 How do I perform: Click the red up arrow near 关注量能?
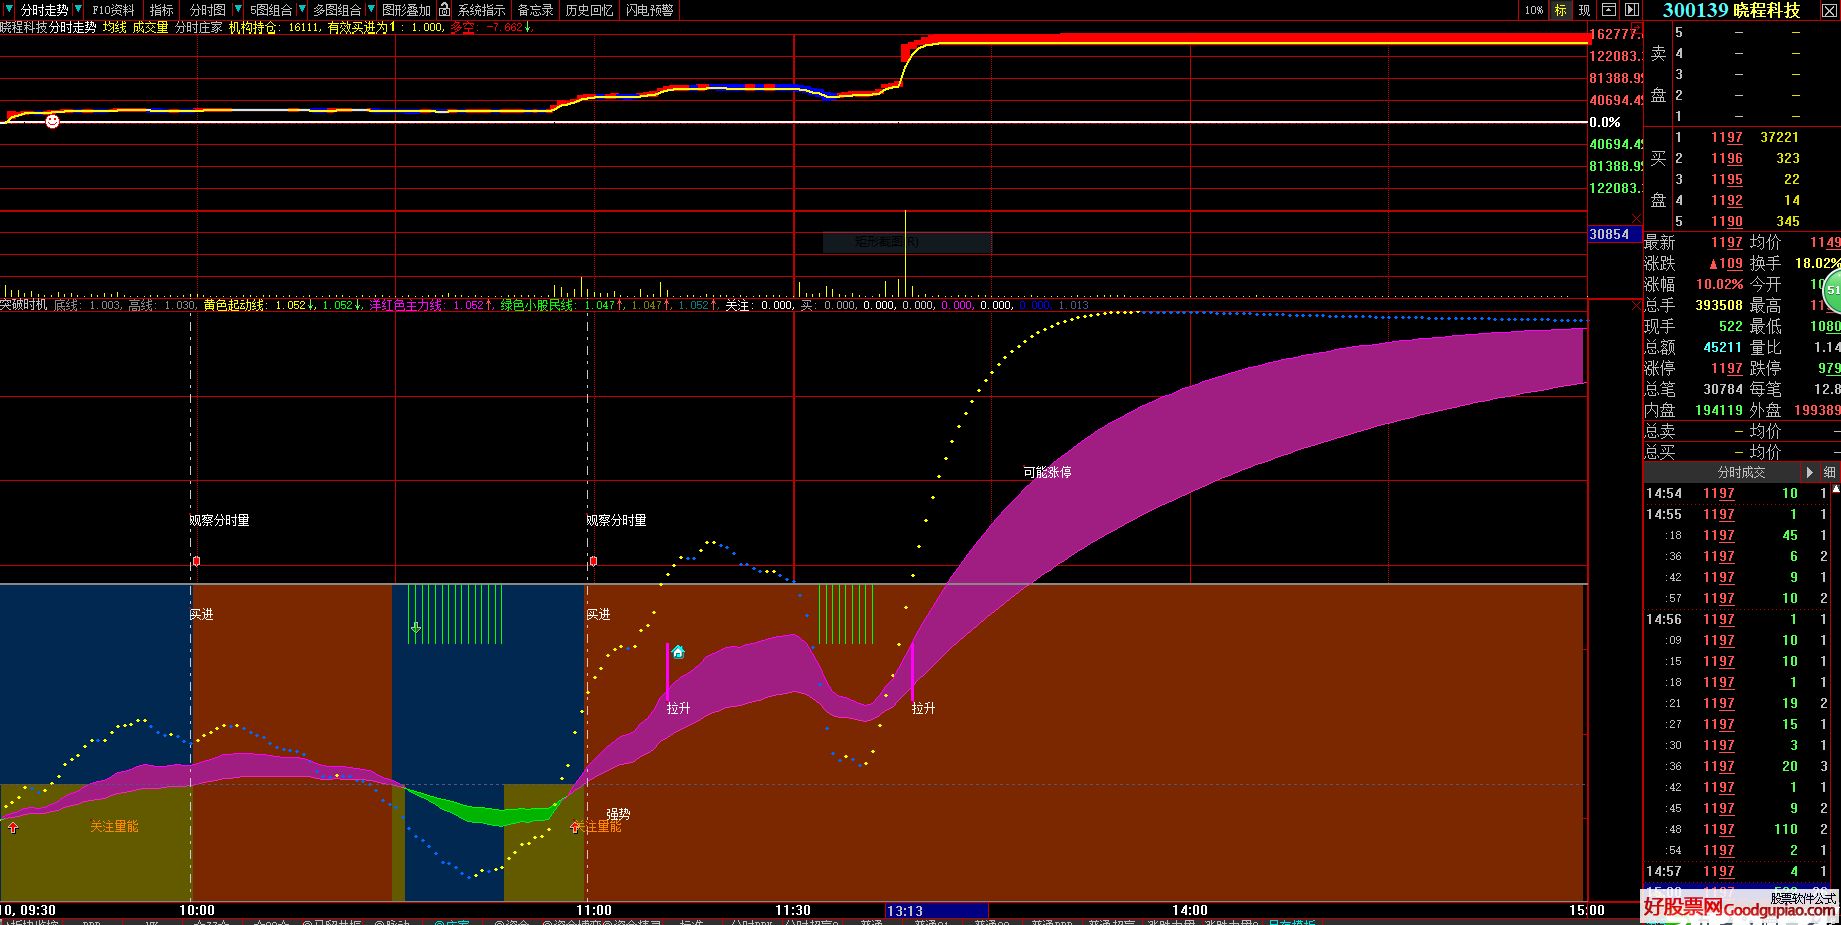click(13, 827)
